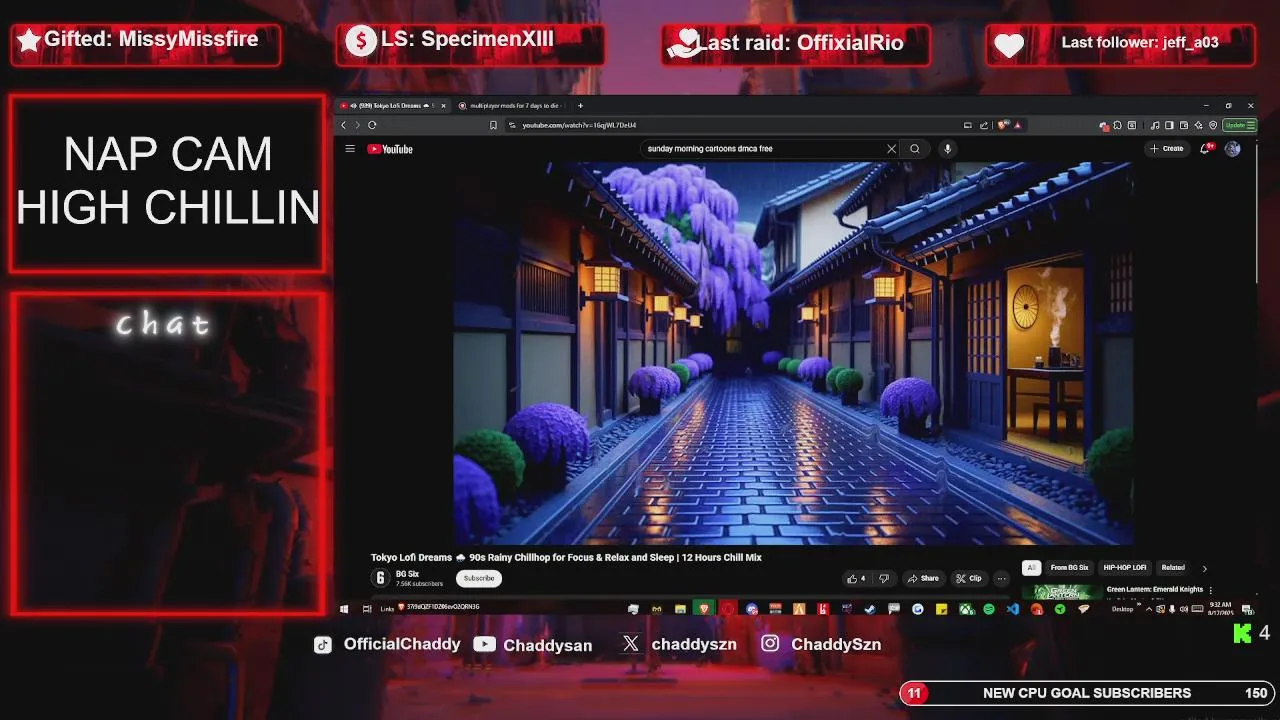Screen dimensions: 1280x720
Task: Go to the YouTube home logo
Action: coord(390,149)
